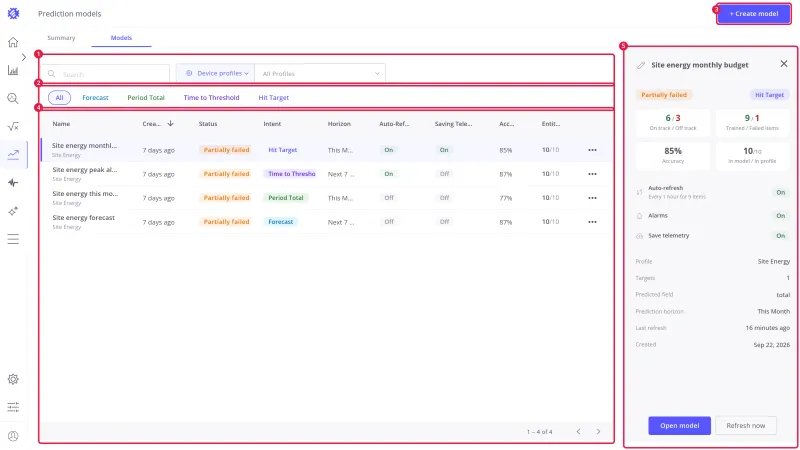This screenshot has height=450, width=800.
Task: Click the search magnifier icon
Action: pos(52,74)
